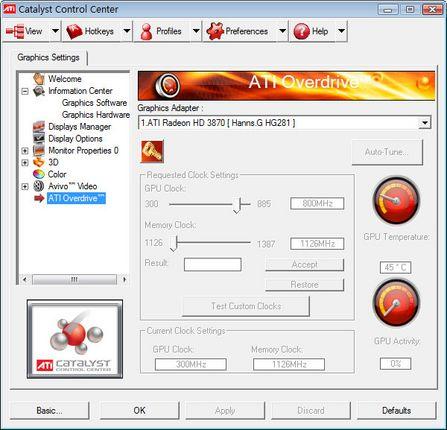447x430 pixels.
Task: Click the Monitor Properties 0 icon
Action: (39, 150)
